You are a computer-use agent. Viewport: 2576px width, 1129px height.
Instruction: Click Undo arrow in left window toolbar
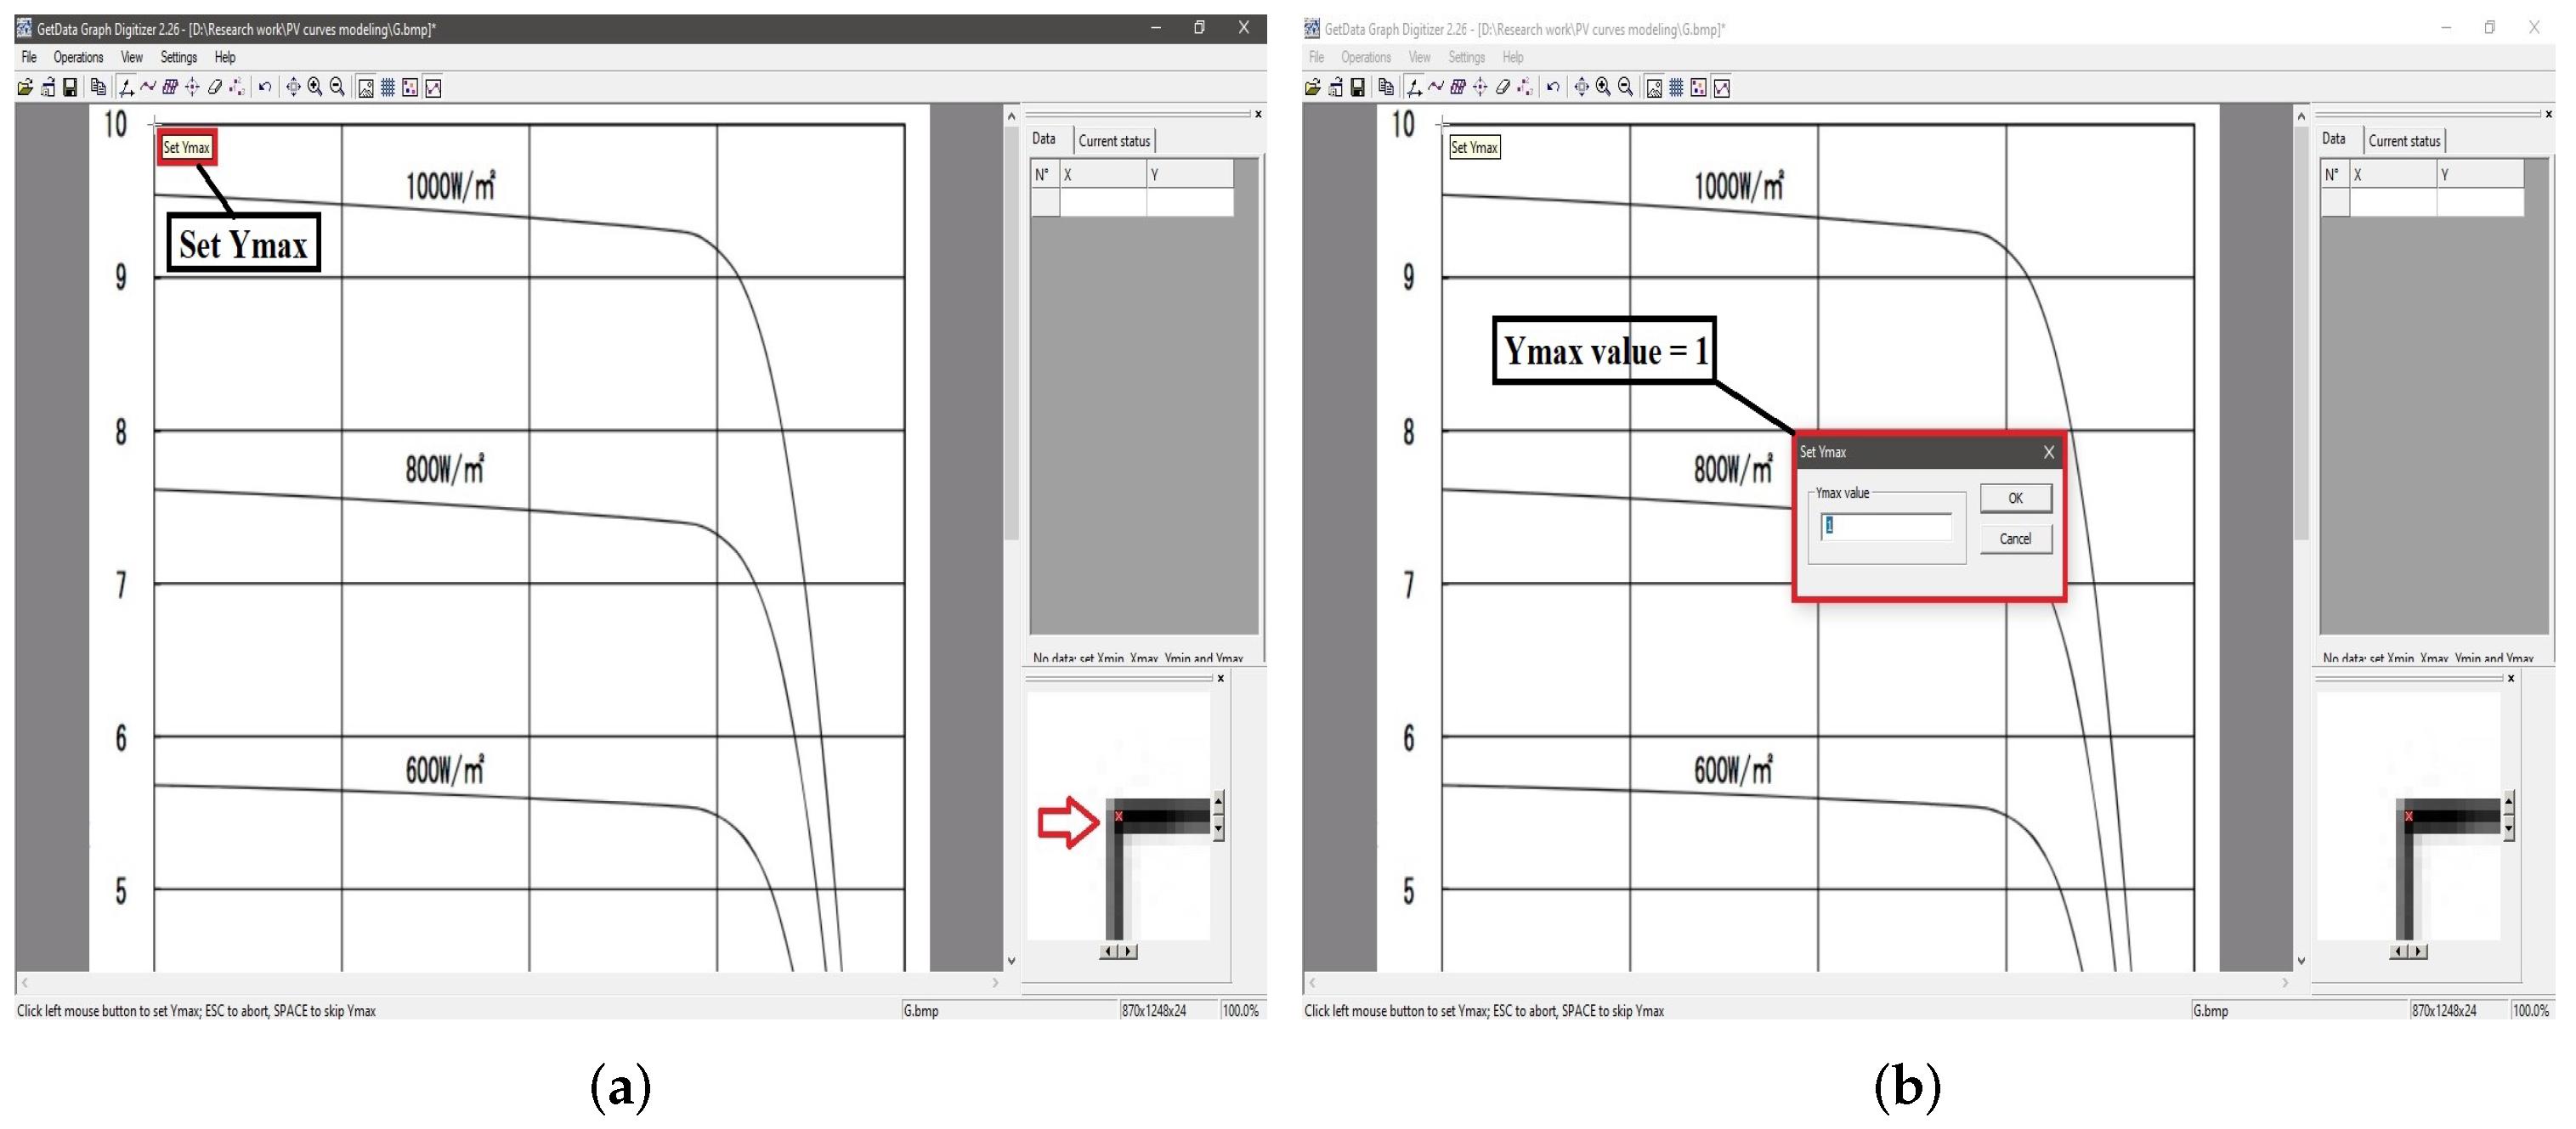click(x=264, y=88)
